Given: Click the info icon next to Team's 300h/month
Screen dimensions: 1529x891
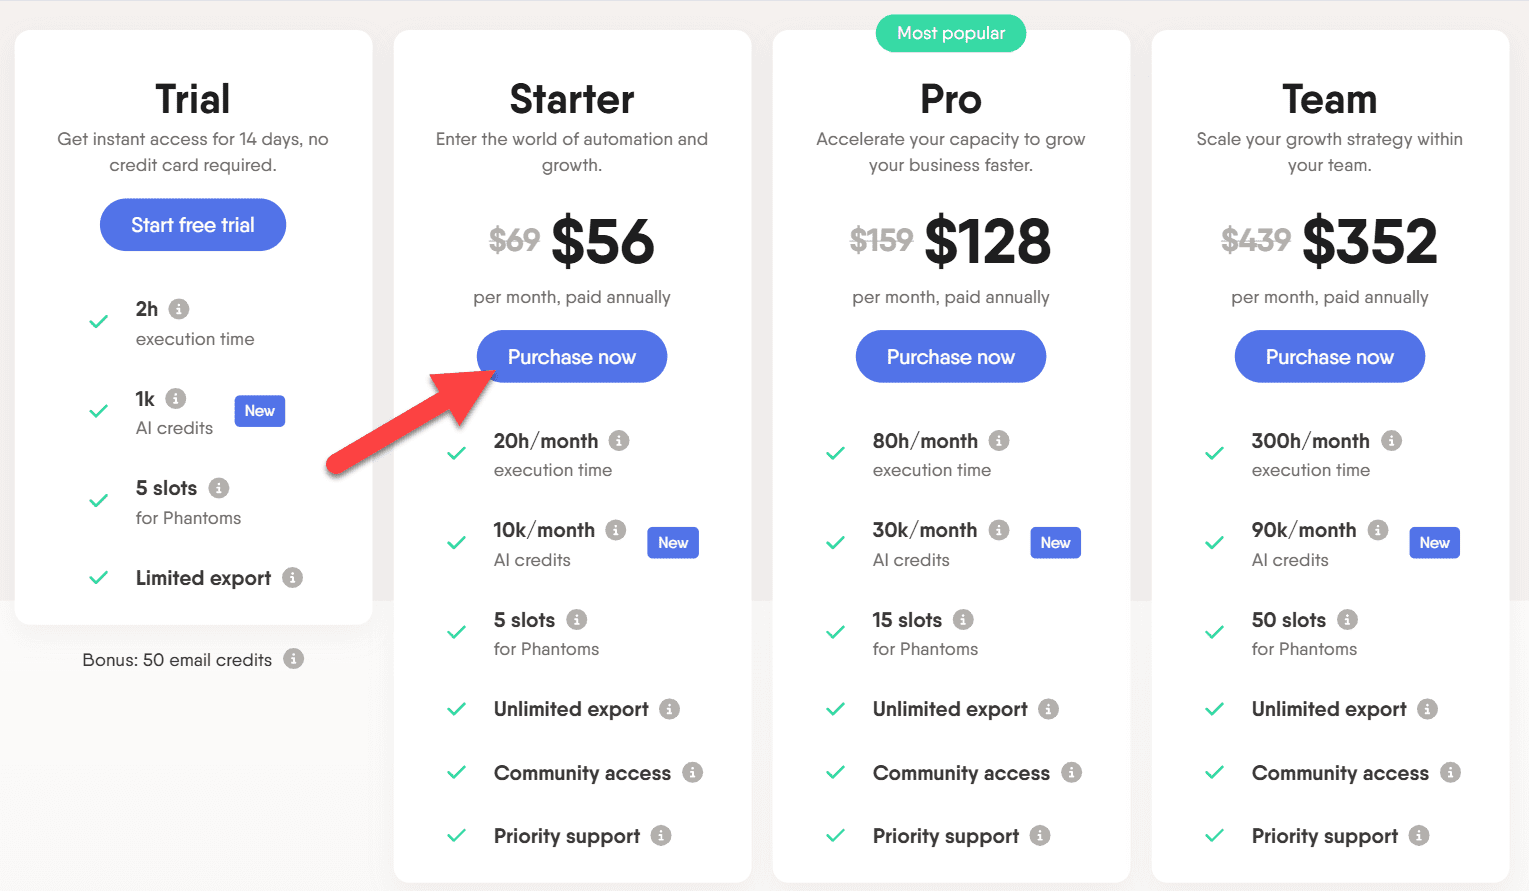Looking at the screenshot, I should pos(1393,440).
